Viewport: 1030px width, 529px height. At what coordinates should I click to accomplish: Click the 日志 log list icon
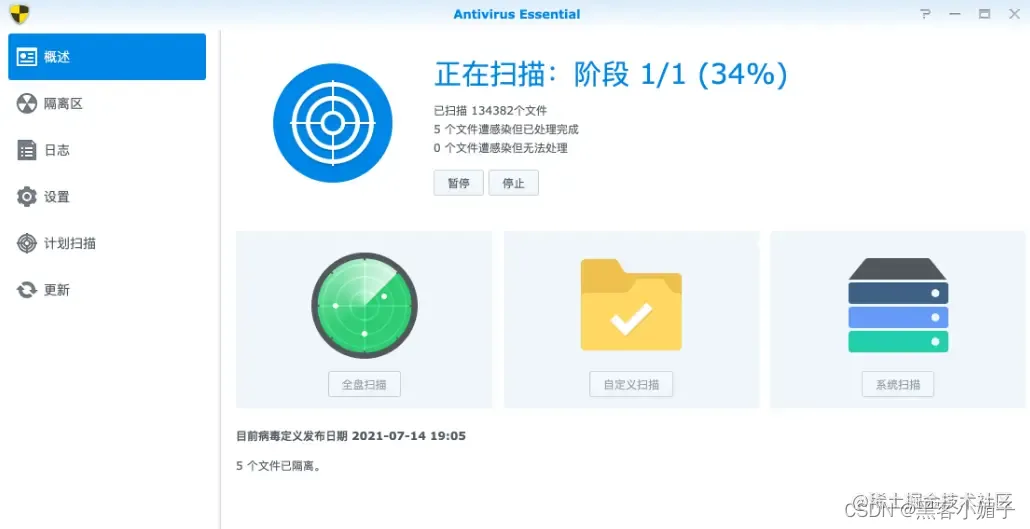point(26,150)
